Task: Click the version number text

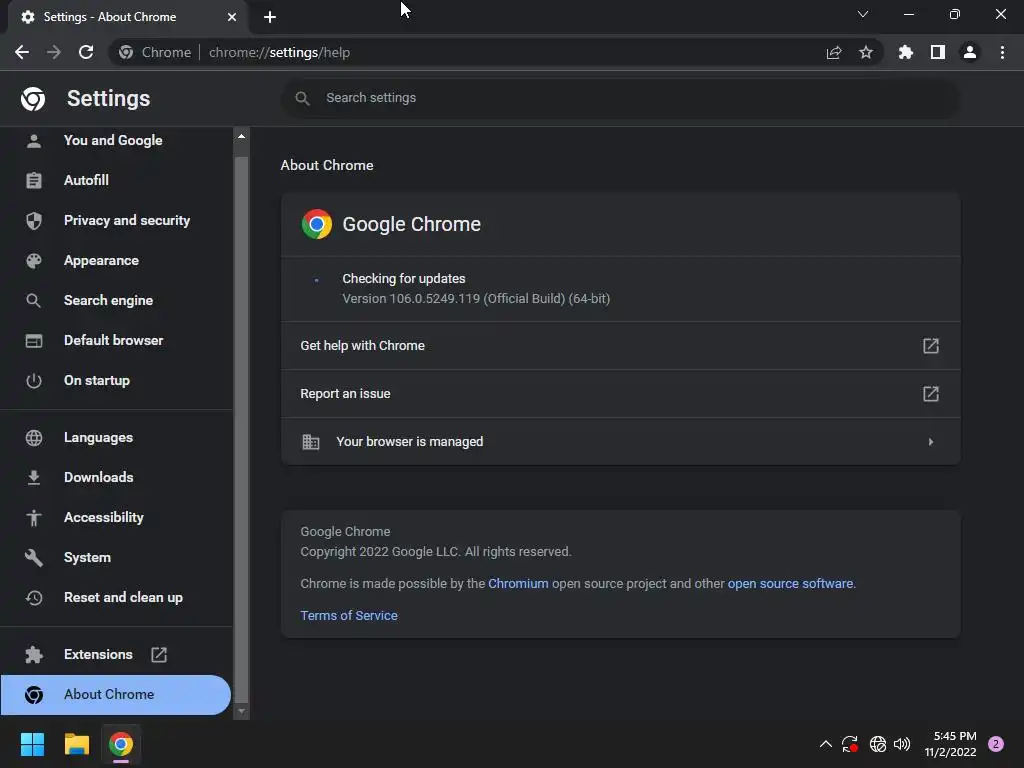Action: pyautogui.click(x=476, y=298)
